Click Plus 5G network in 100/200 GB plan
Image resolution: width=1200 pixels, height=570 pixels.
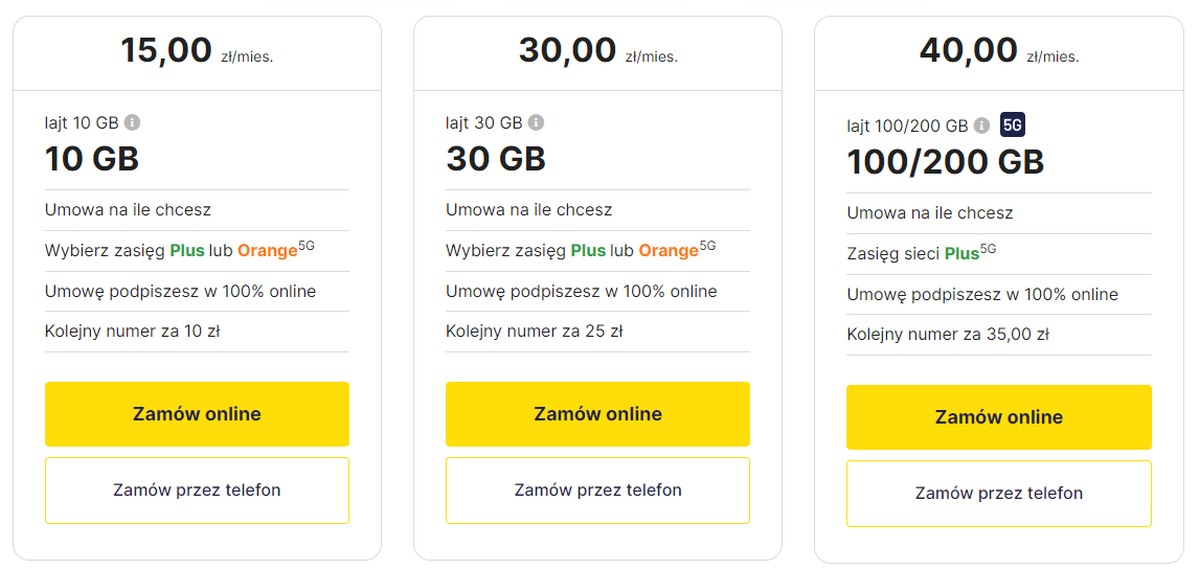point(962,254)
